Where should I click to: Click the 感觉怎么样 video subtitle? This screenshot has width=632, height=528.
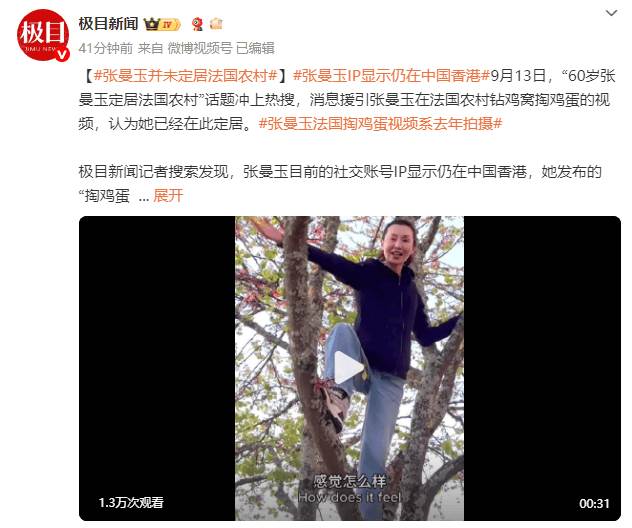[x=349, y=481]
